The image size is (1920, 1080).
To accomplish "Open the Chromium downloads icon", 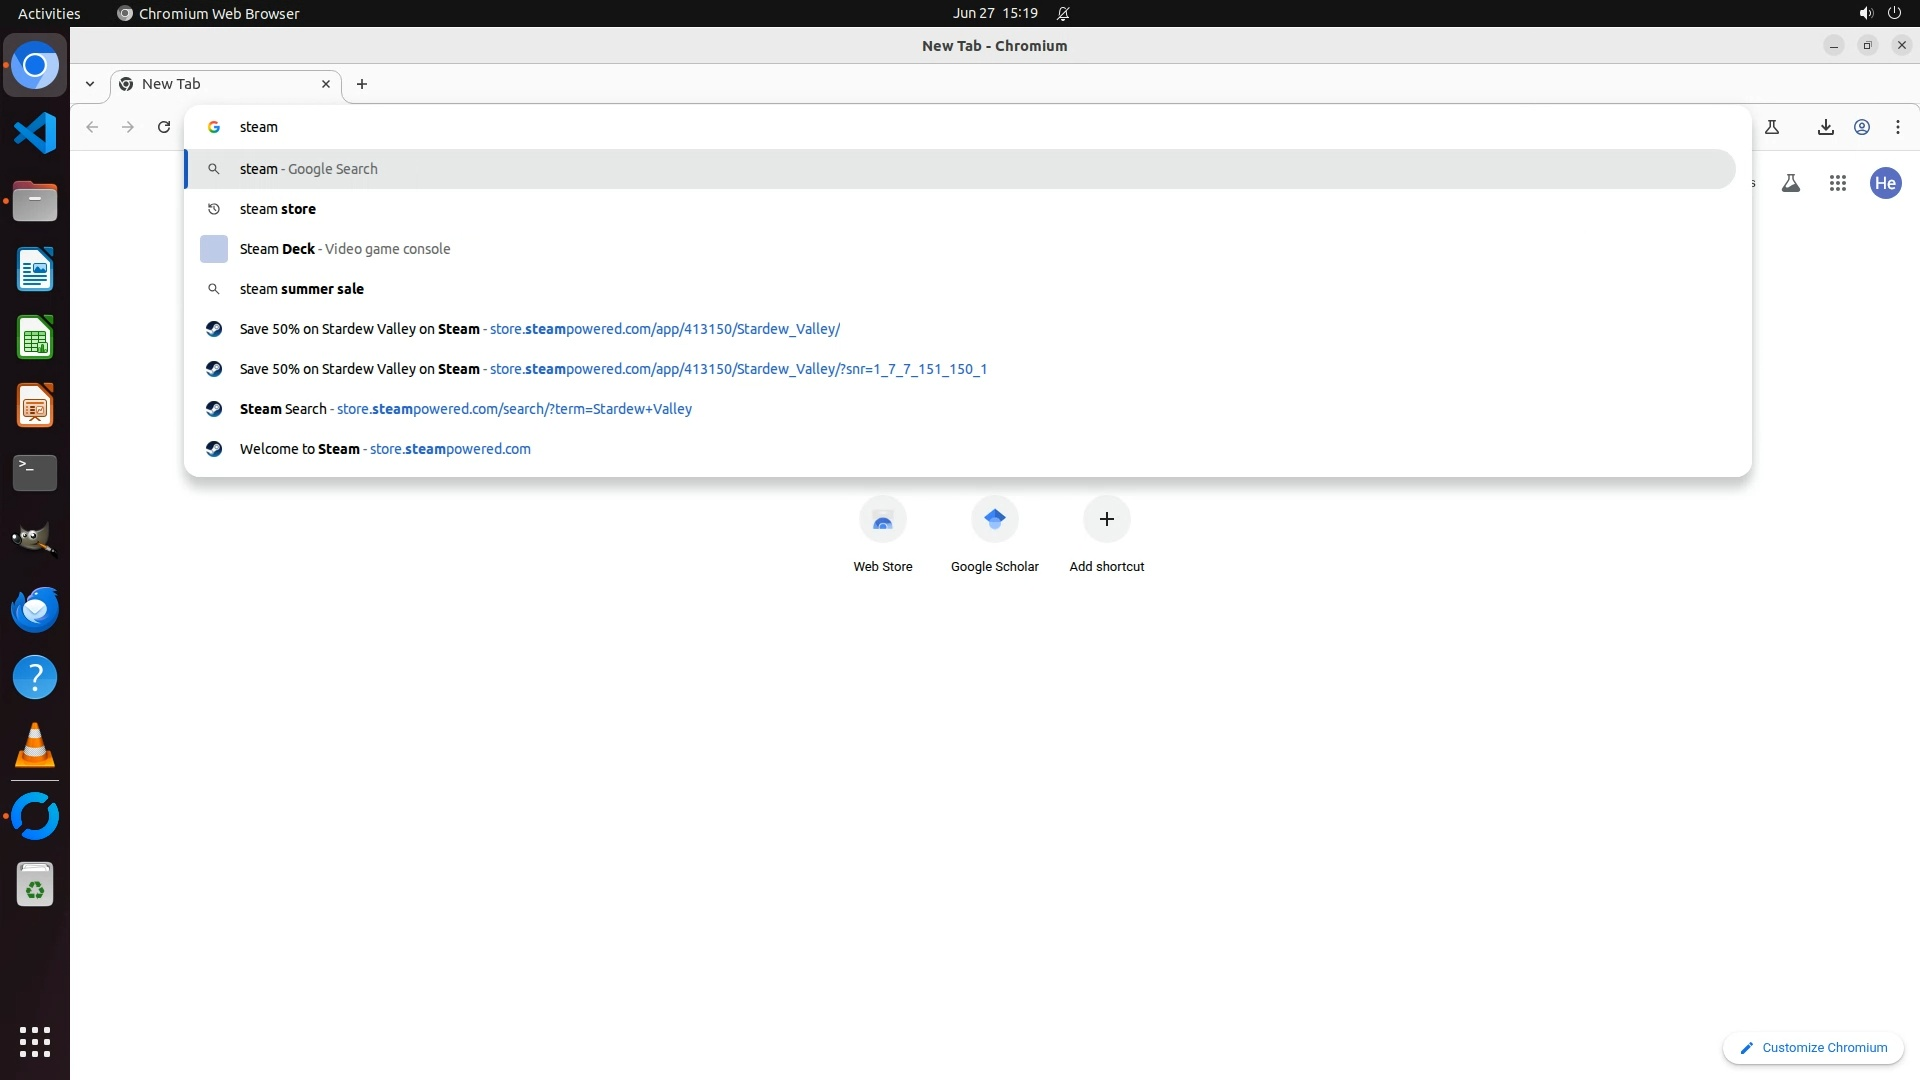I will click(x=1825, y=127).
